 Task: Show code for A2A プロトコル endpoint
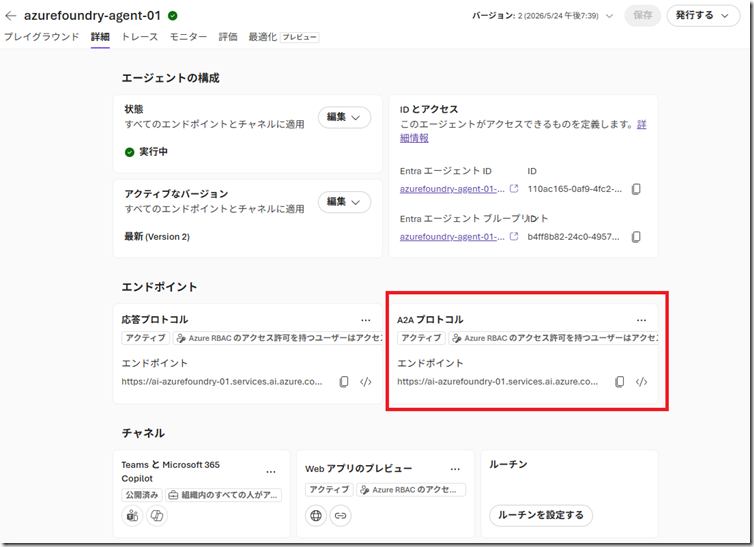[x=641, y=382]
